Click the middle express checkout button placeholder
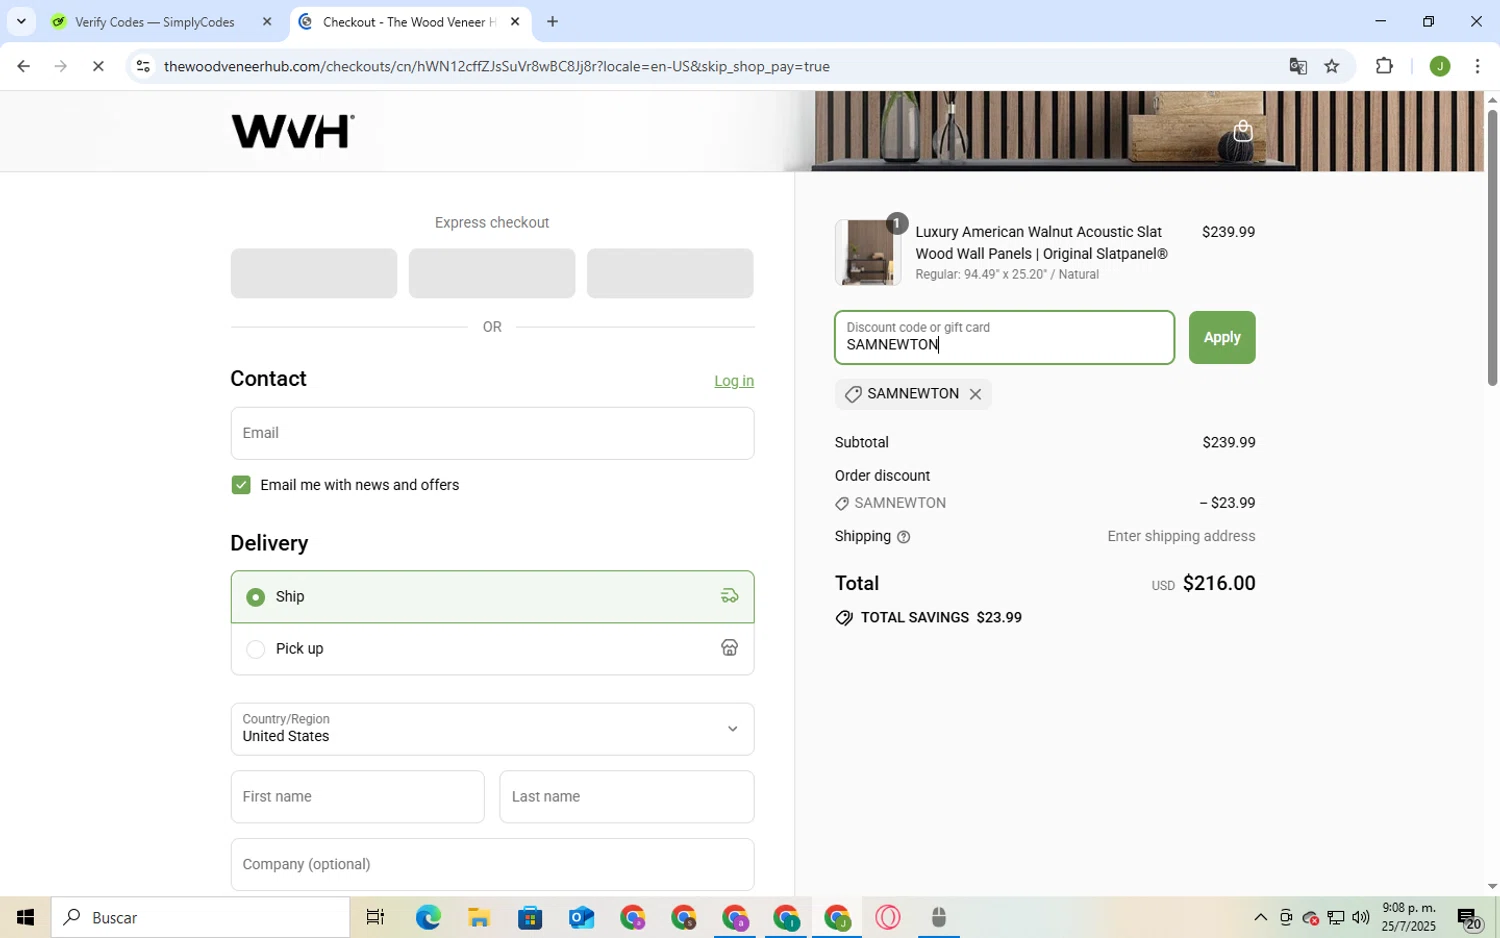The image size is (1500, 938). pos(492,273)
